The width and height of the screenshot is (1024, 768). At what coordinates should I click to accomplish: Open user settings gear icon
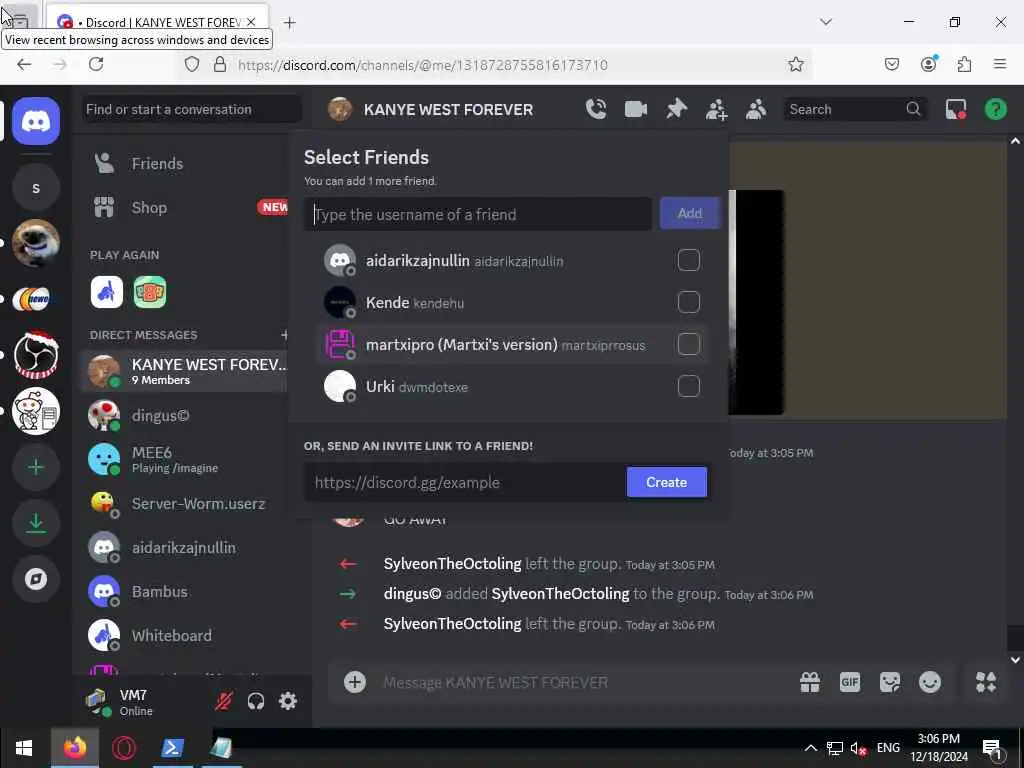288,701
